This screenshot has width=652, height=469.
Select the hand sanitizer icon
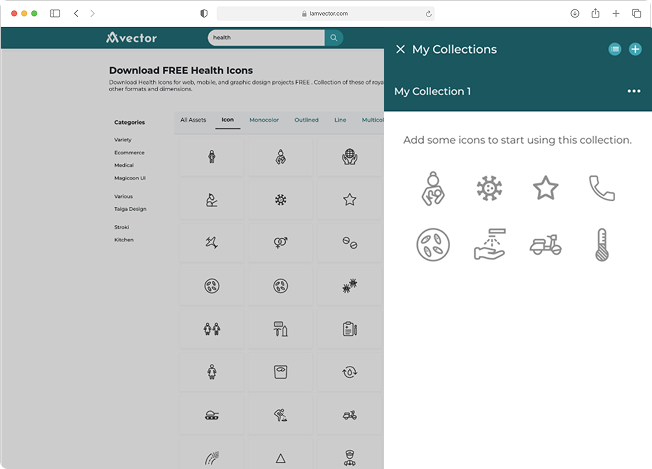coord(489,244)
